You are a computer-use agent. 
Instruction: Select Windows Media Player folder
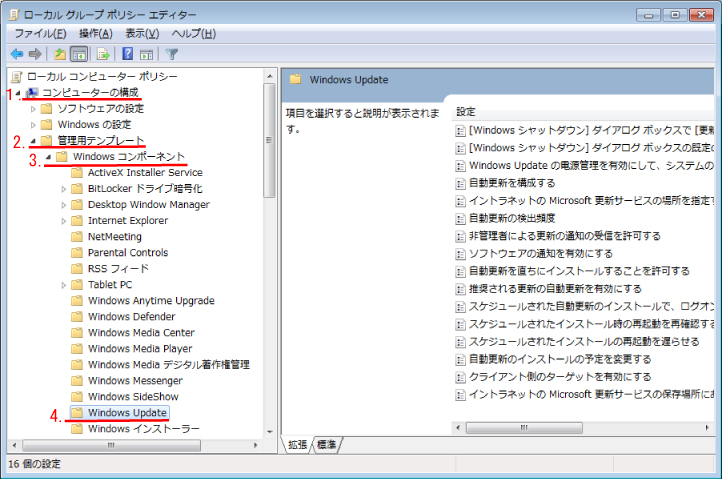click(x=140, y=349)
